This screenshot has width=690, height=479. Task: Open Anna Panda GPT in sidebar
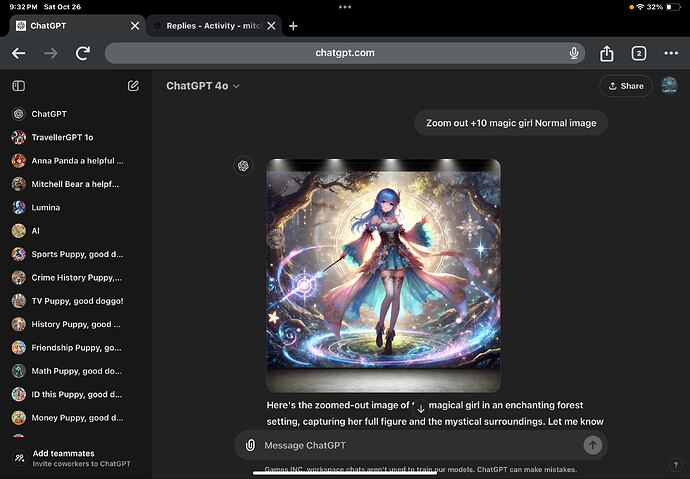(x=76, y=161)
